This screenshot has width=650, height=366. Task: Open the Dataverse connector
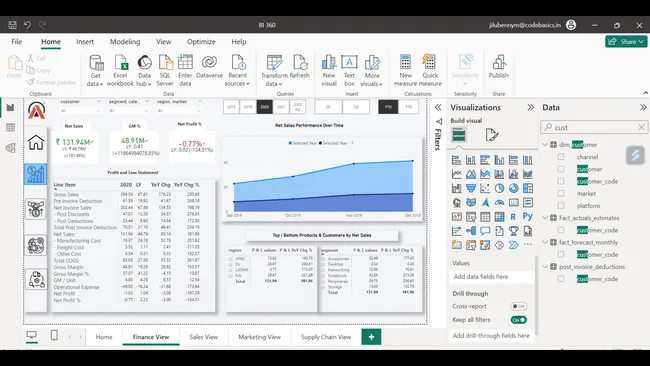point(209,67)
